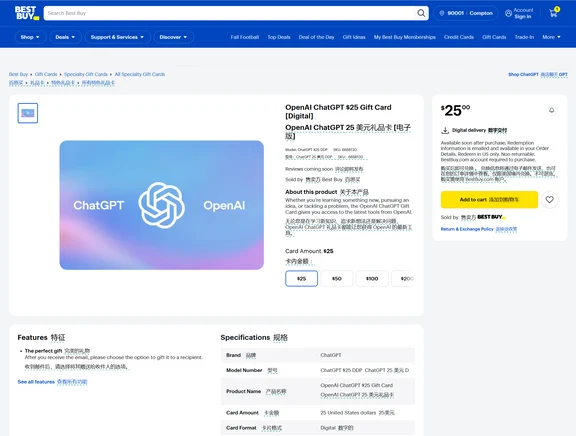The height and width of the screenshot is (436, 576).
Task: Open the Shop ChatGPT link
Action: [x=523, y=74]
